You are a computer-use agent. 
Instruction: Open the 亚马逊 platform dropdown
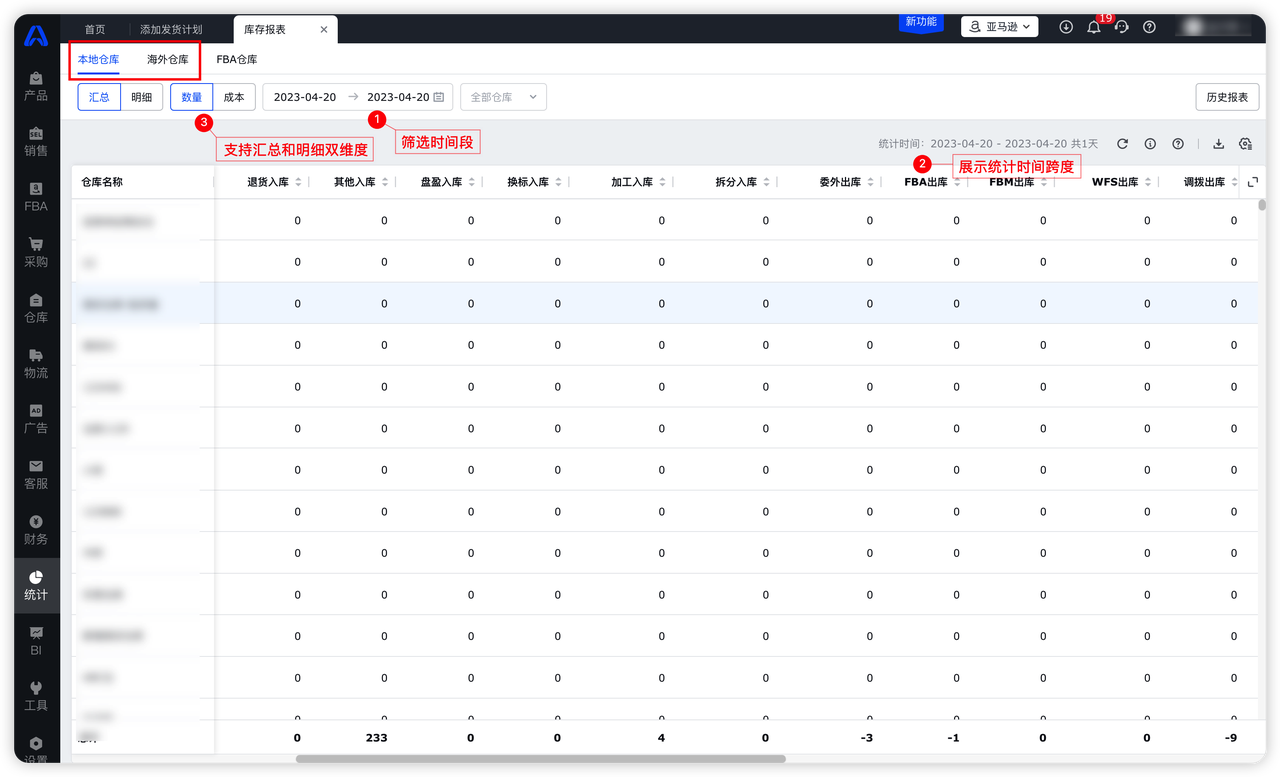[x=999, y=27]
